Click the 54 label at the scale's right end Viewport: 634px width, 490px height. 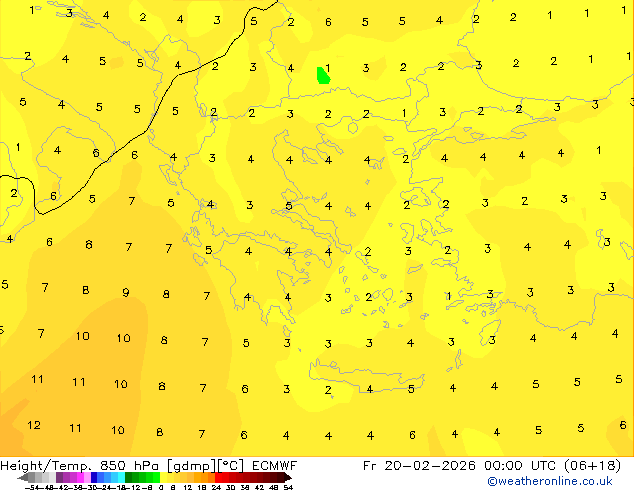[x=288, y=487]
